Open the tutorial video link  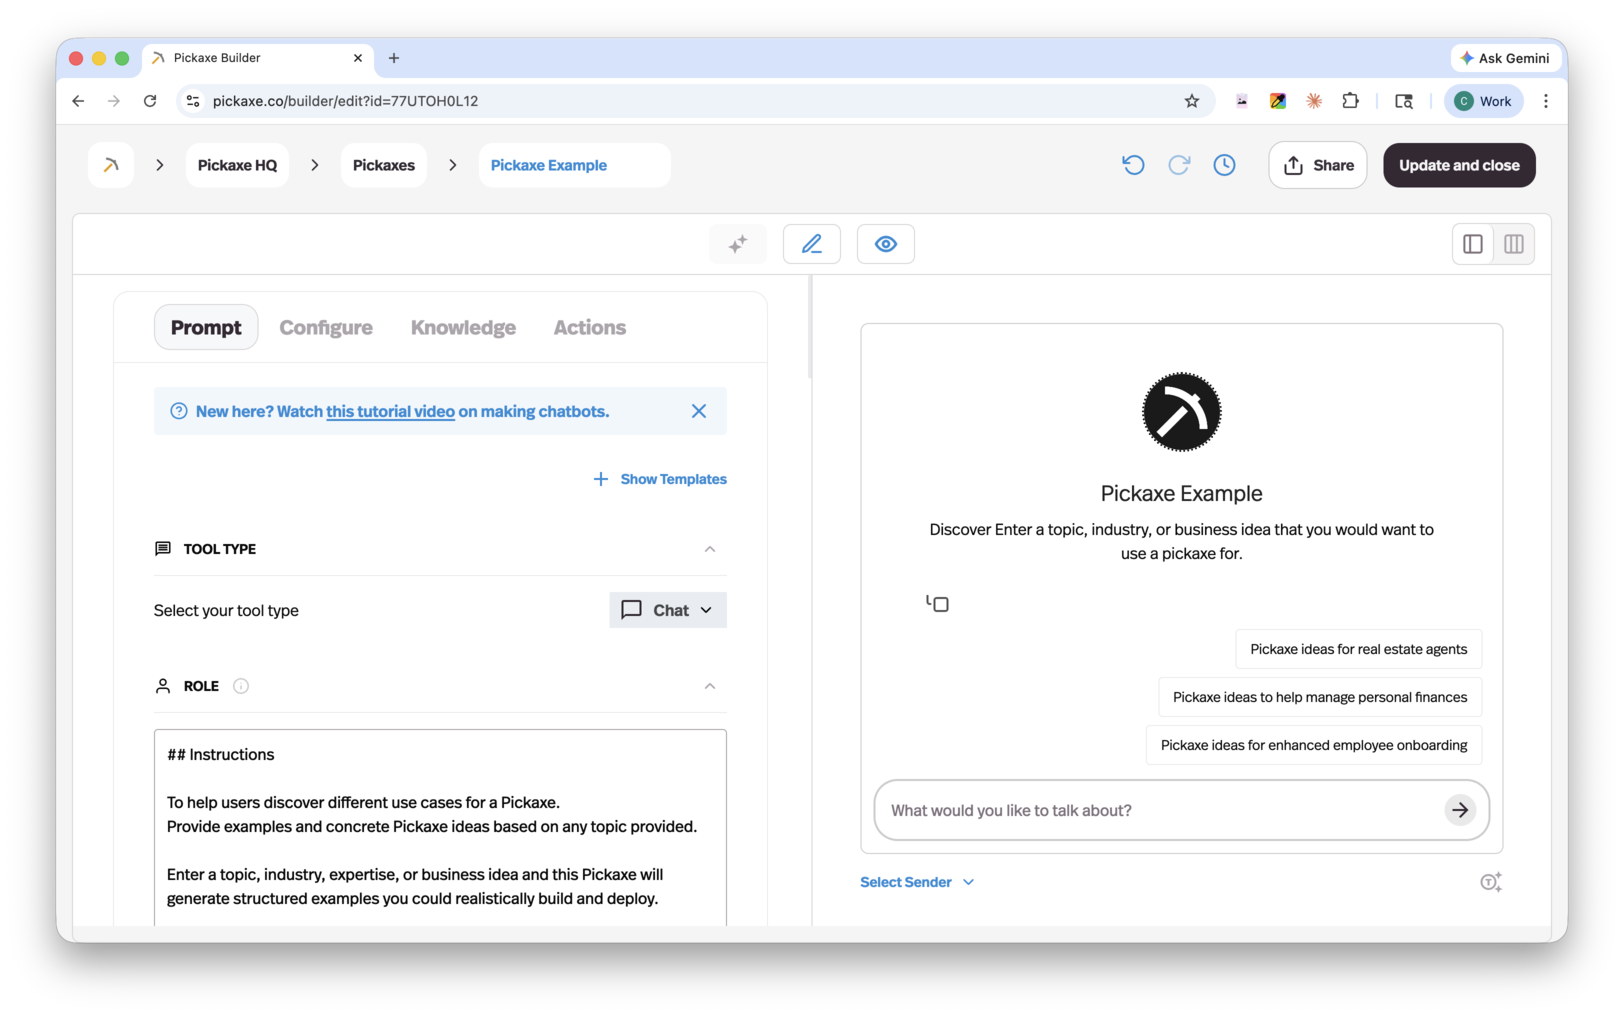coord(390,411)
